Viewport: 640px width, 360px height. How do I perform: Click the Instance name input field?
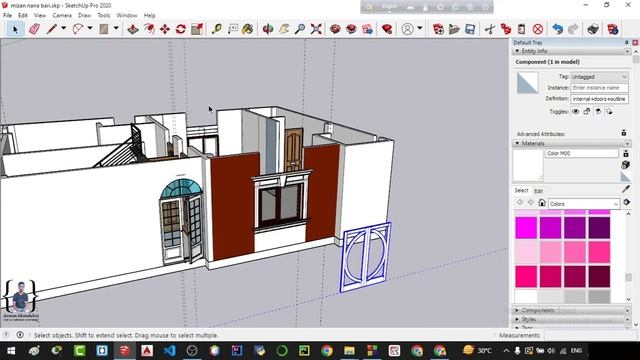[599, 88]
